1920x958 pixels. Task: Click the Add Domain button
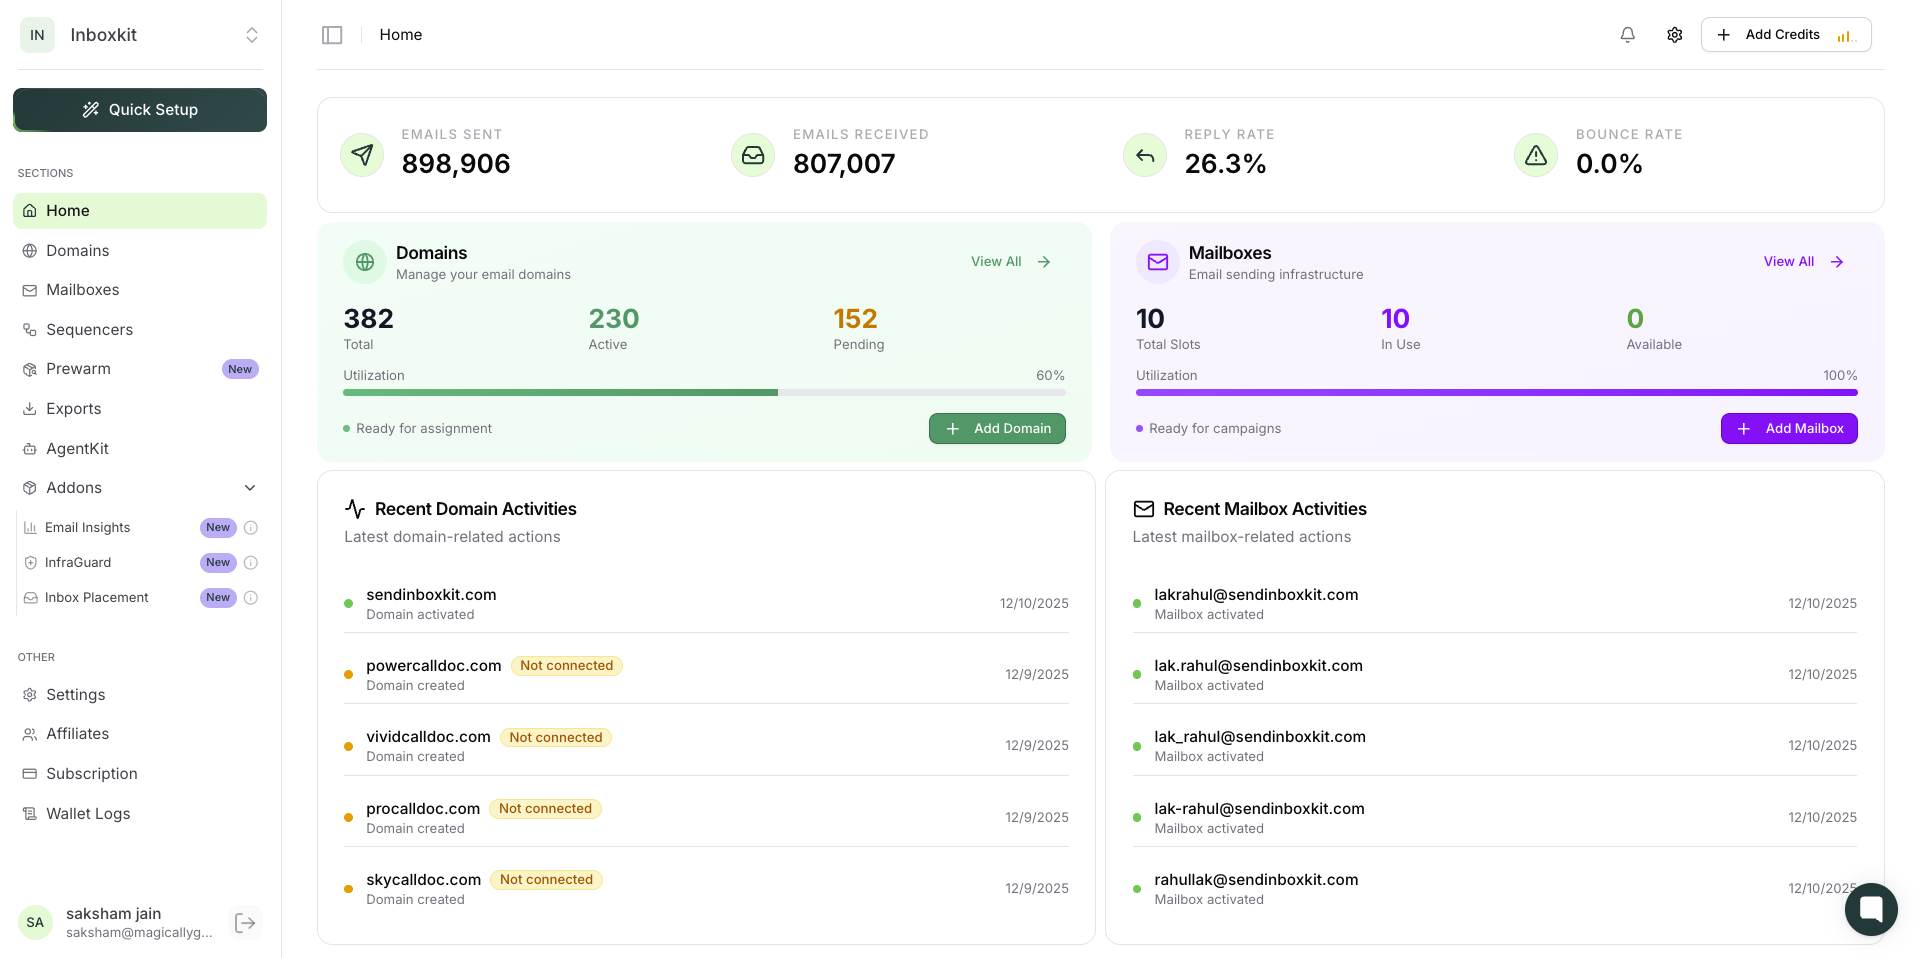coord(996,429)
